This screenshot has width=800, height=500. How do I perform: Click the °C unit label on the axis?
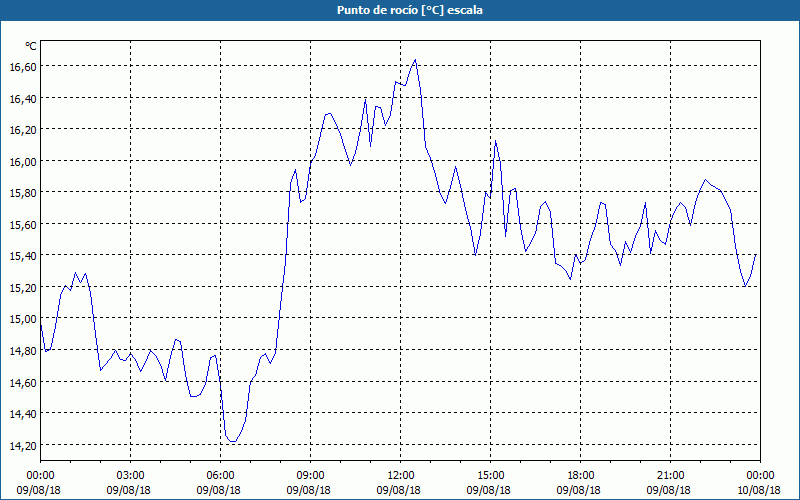point(31,46)
